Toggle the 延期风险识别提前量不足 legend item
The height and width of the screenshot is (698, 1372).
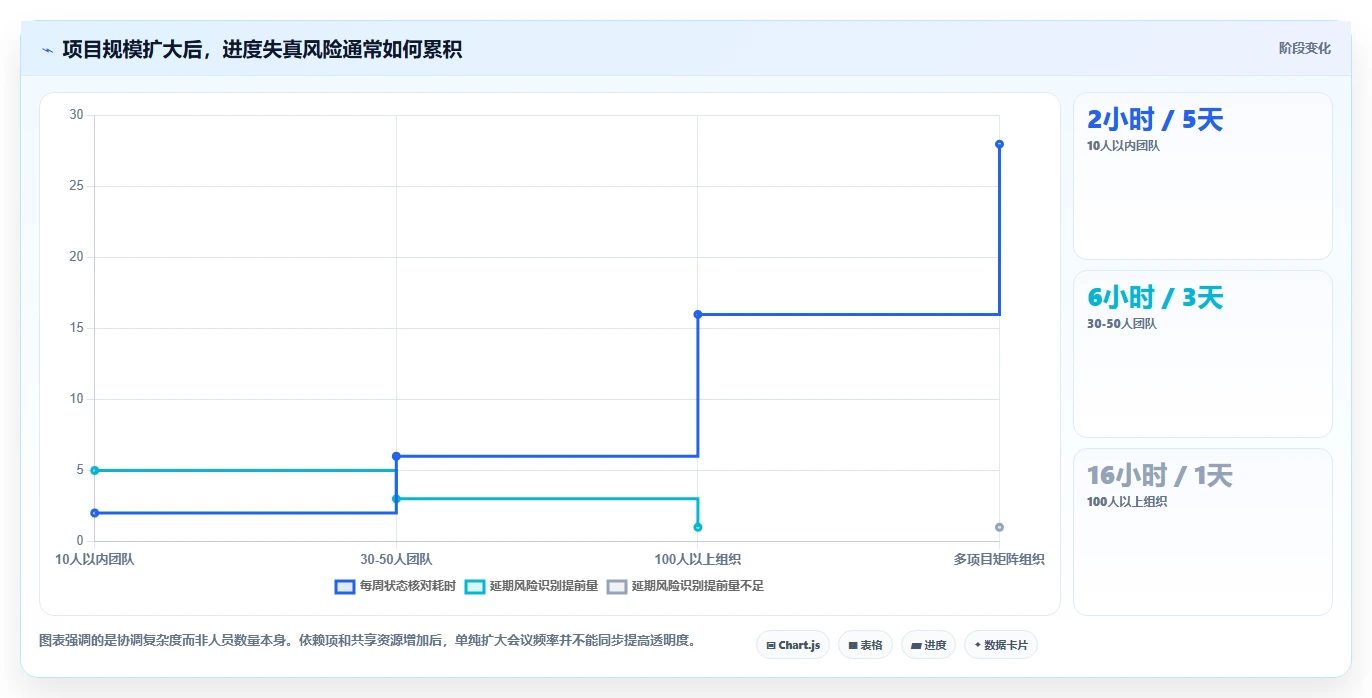pos(685,586)
